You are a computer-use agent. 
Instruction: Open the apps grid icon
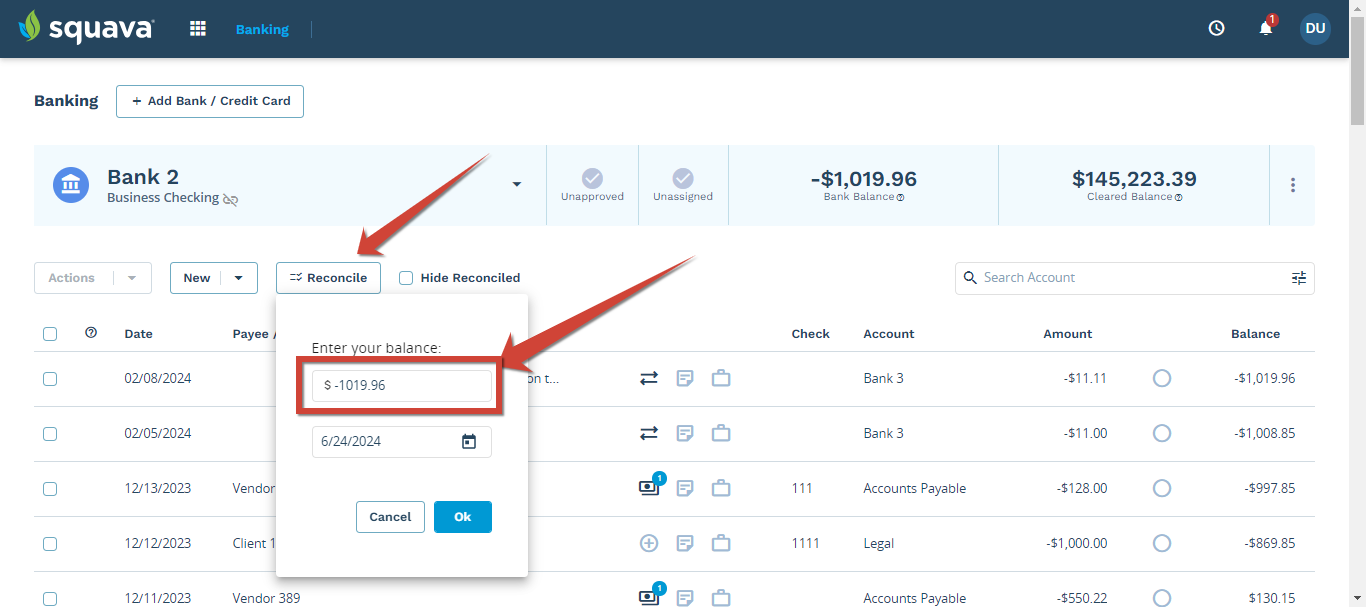click(x=198, y=29)
